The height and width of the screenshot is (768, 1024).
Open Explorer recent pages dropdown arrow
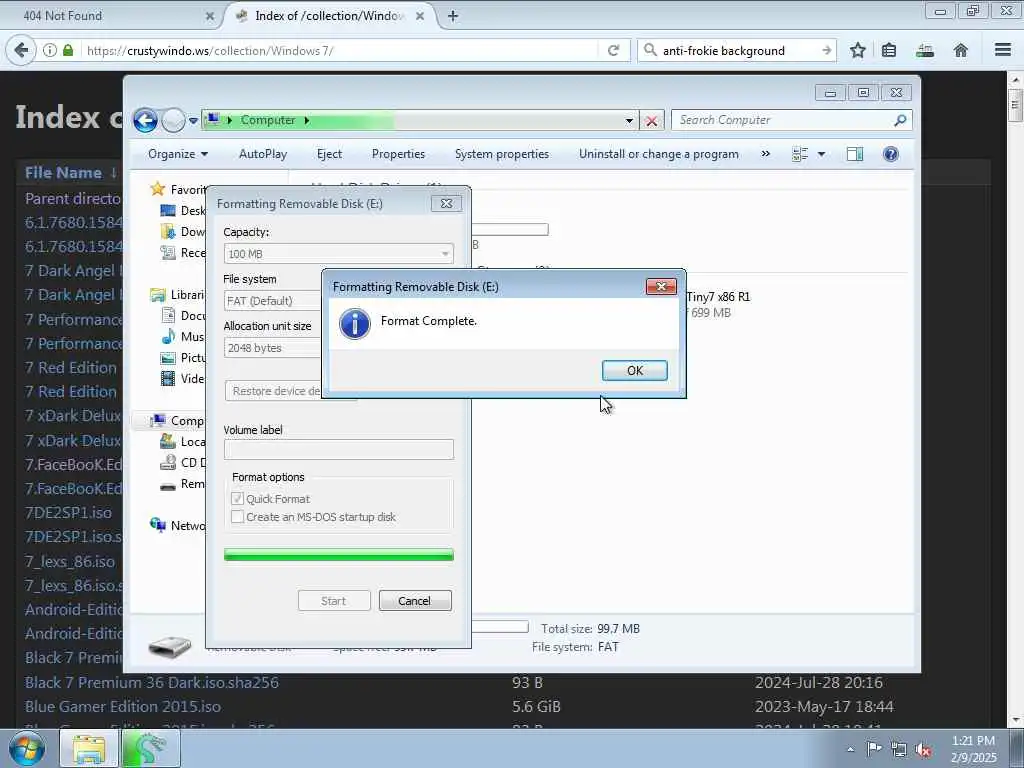click(193, 121)
